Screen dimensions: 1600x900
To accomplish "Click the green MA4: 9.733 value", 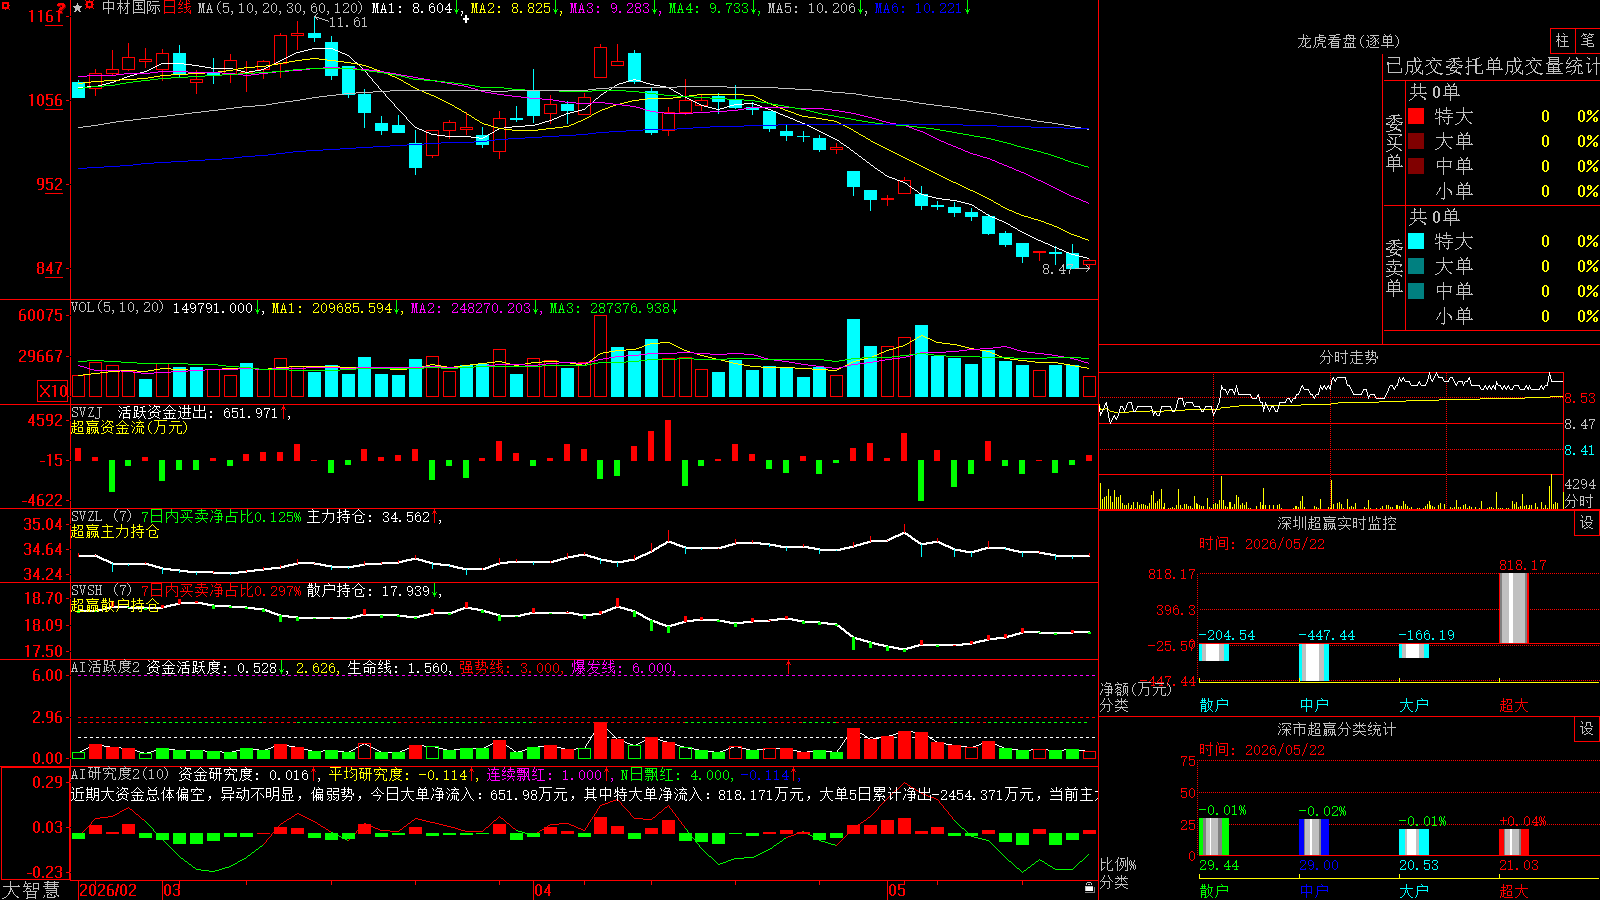I will [709, 8].
